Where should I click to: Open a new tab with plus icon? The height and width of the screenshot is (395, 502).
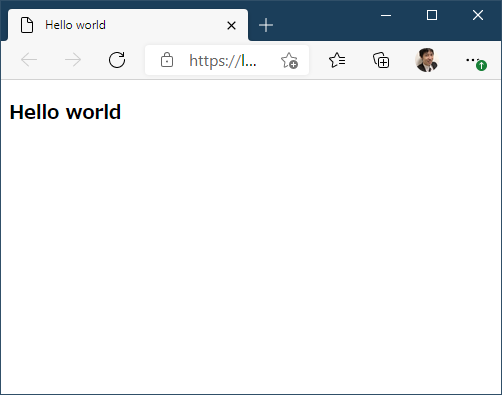coord(266,25)
